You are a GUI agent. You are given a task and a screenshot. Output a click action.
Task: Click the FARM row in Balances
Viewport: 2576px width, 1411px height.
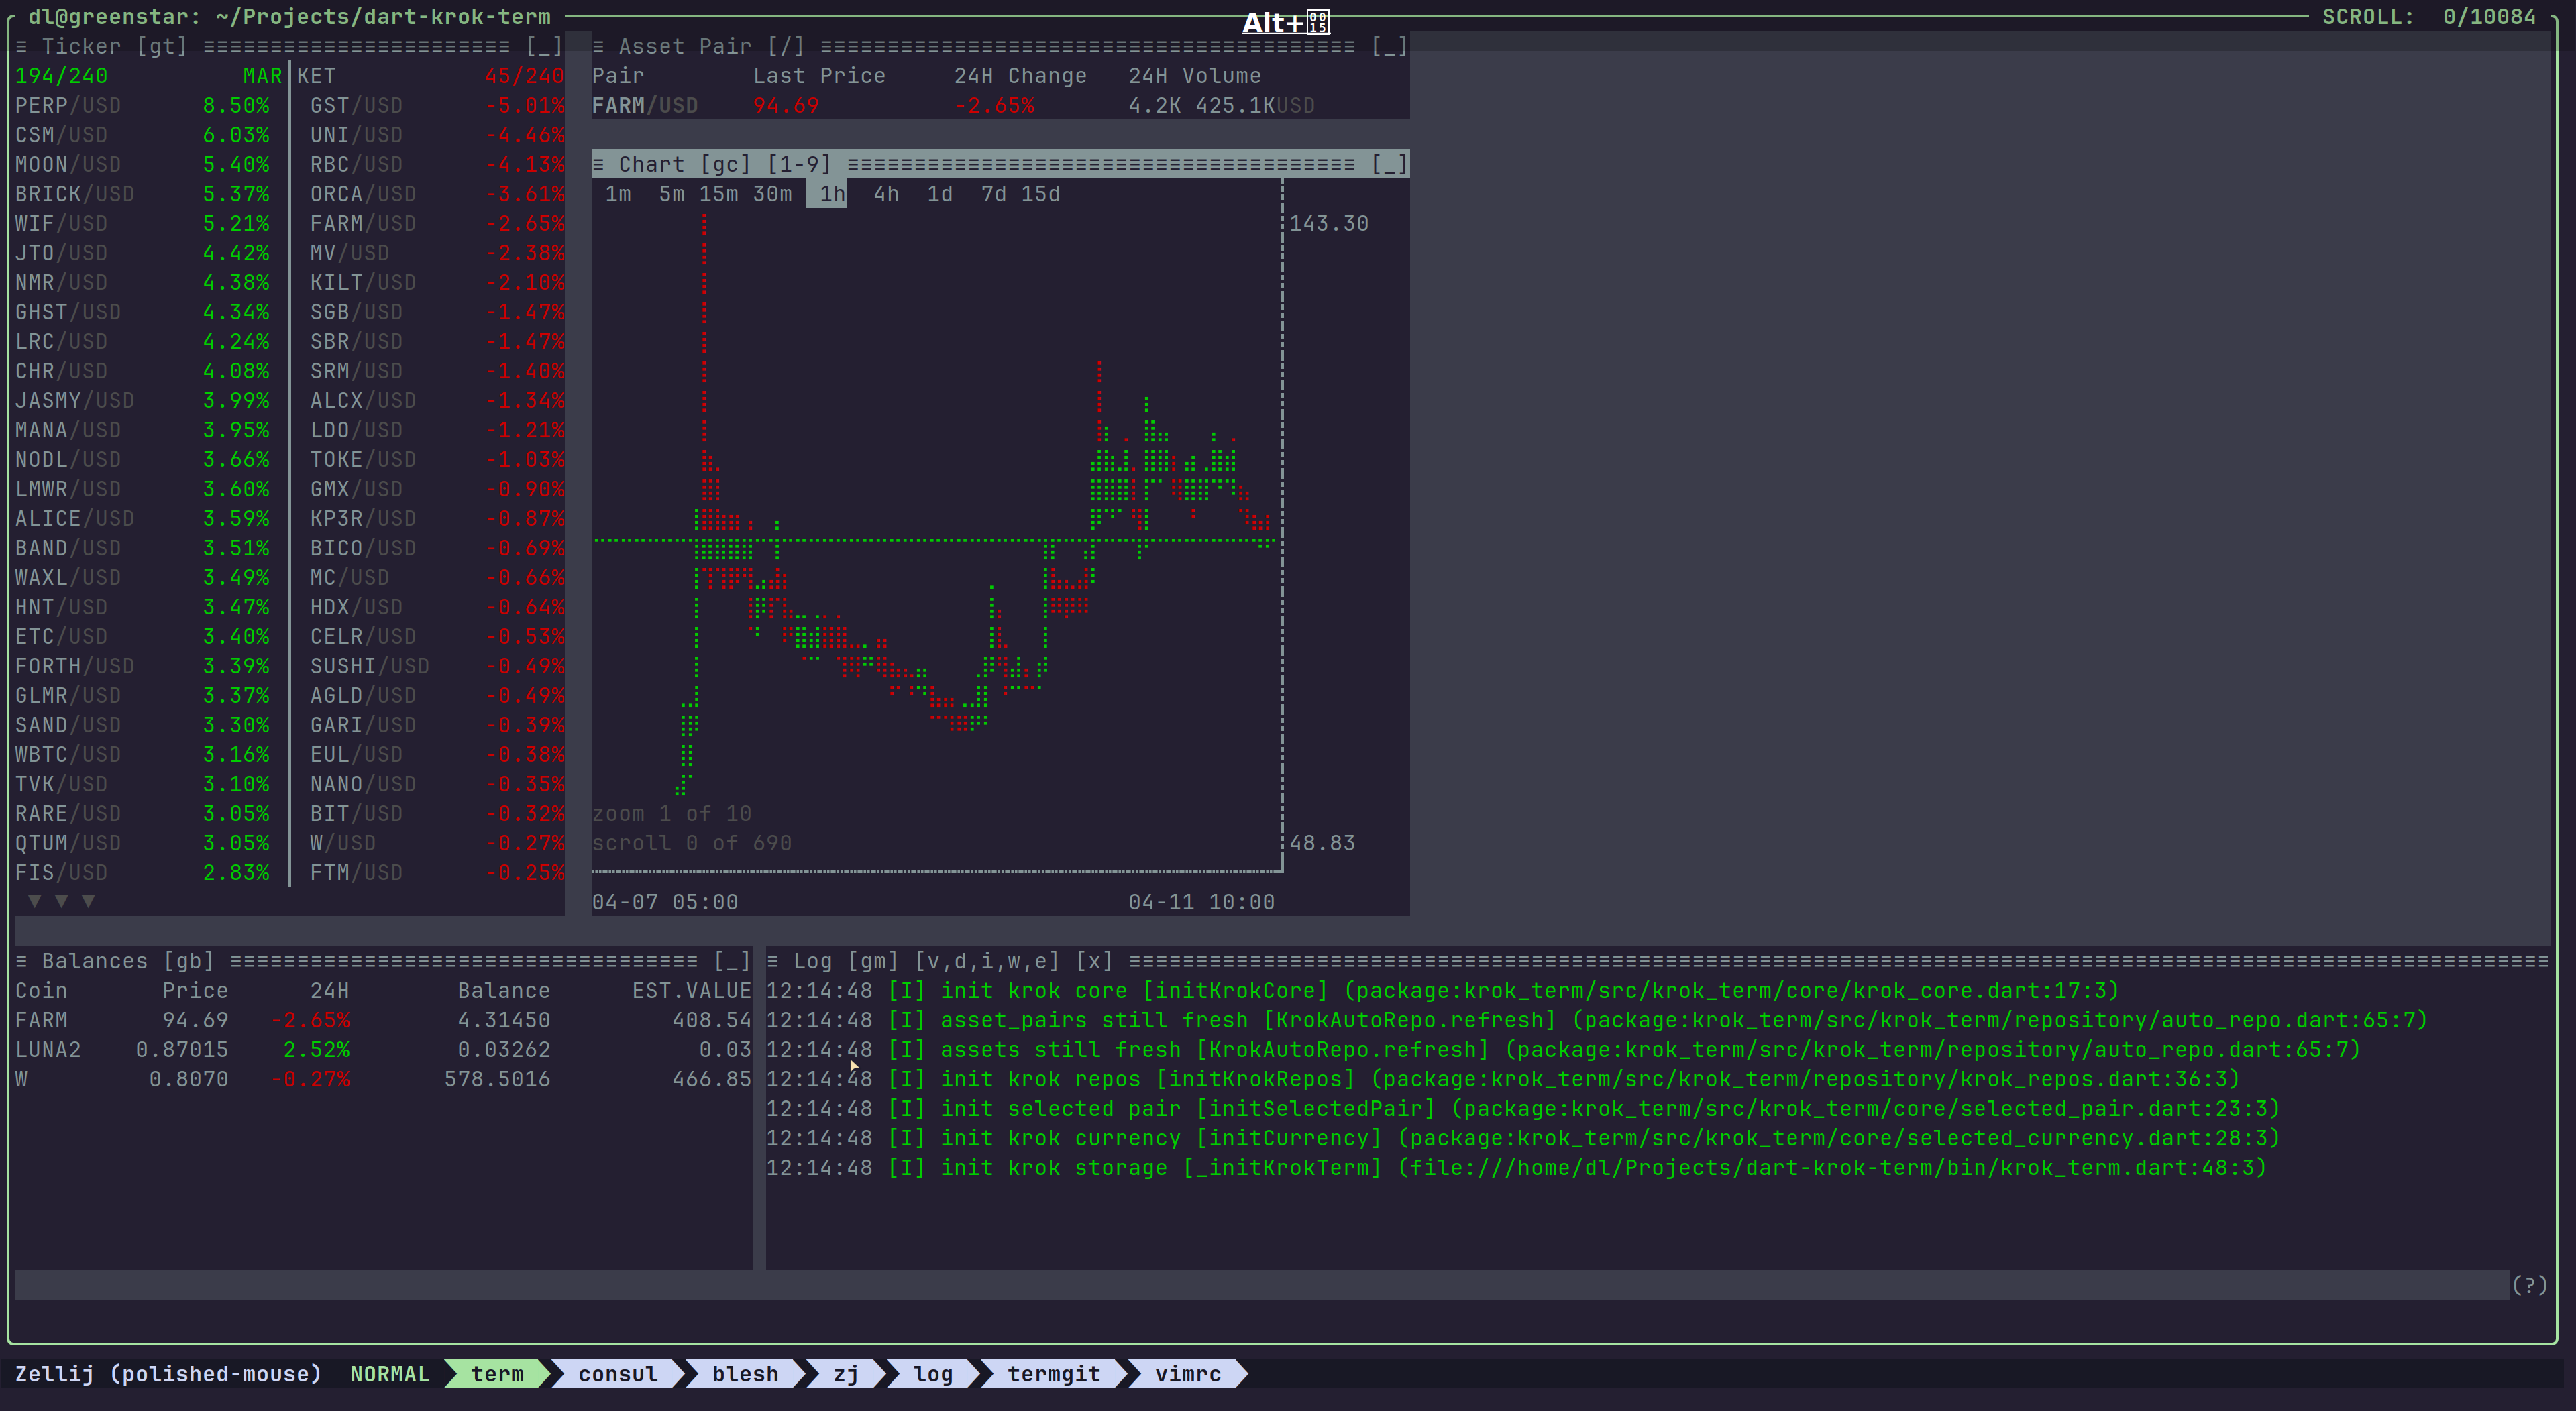click(x=383, y=1021)
